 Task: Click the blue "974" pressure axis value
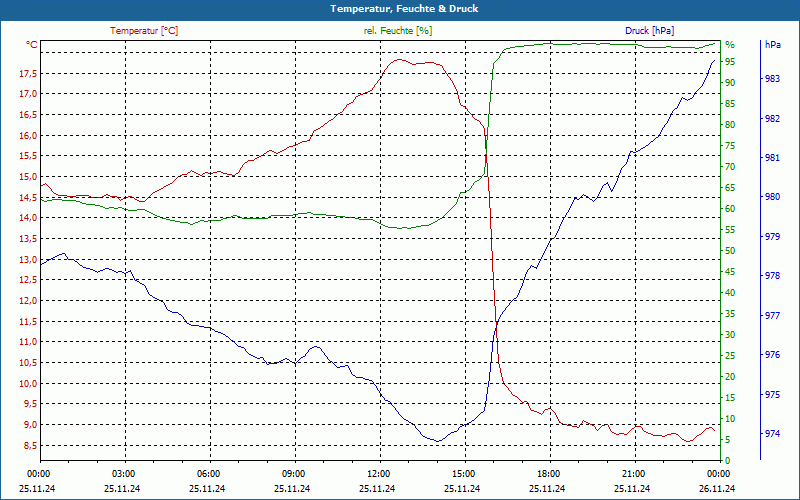point(772,434)
